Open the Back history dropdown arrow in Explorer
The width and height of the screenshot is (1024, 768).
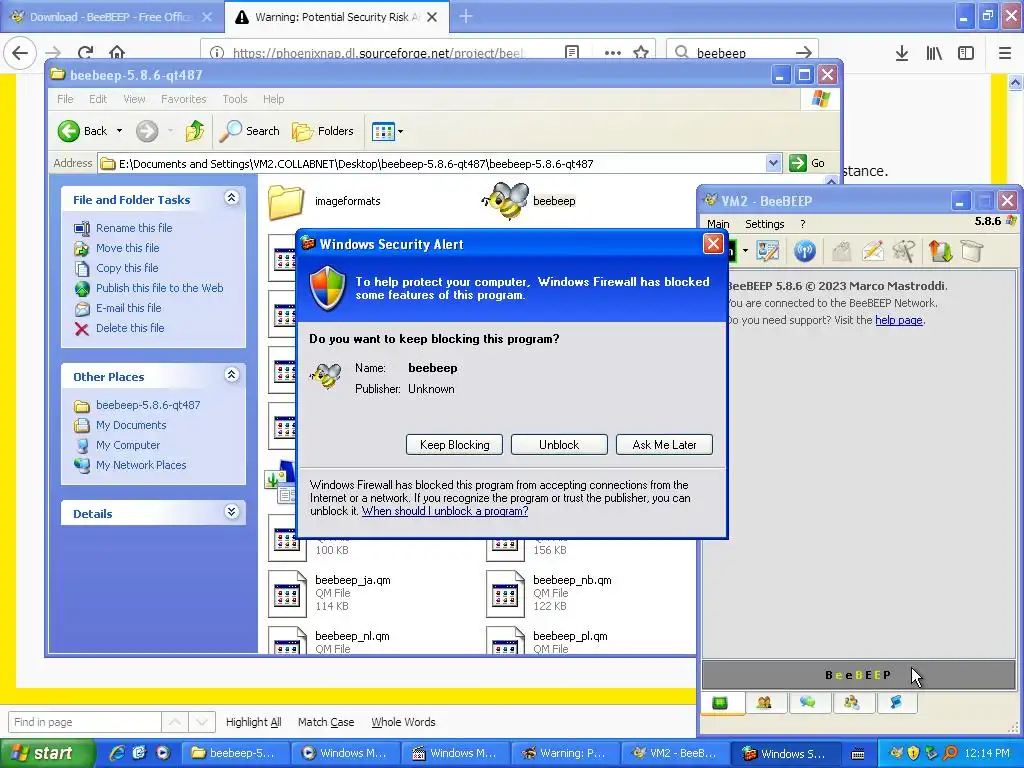(x=120, y=131)
